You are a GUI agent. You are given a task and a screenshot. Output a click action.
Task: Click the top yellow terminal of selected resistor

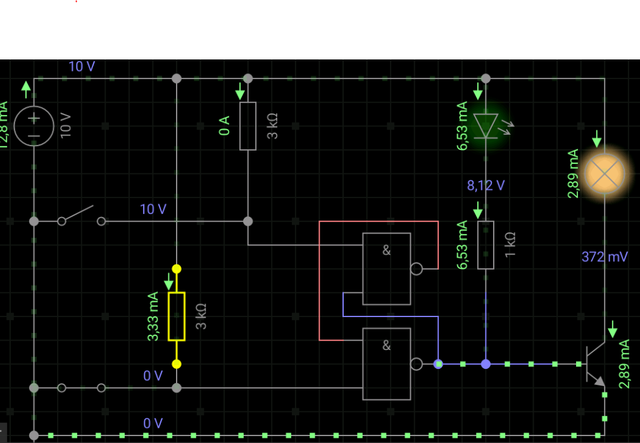(176, 269)
